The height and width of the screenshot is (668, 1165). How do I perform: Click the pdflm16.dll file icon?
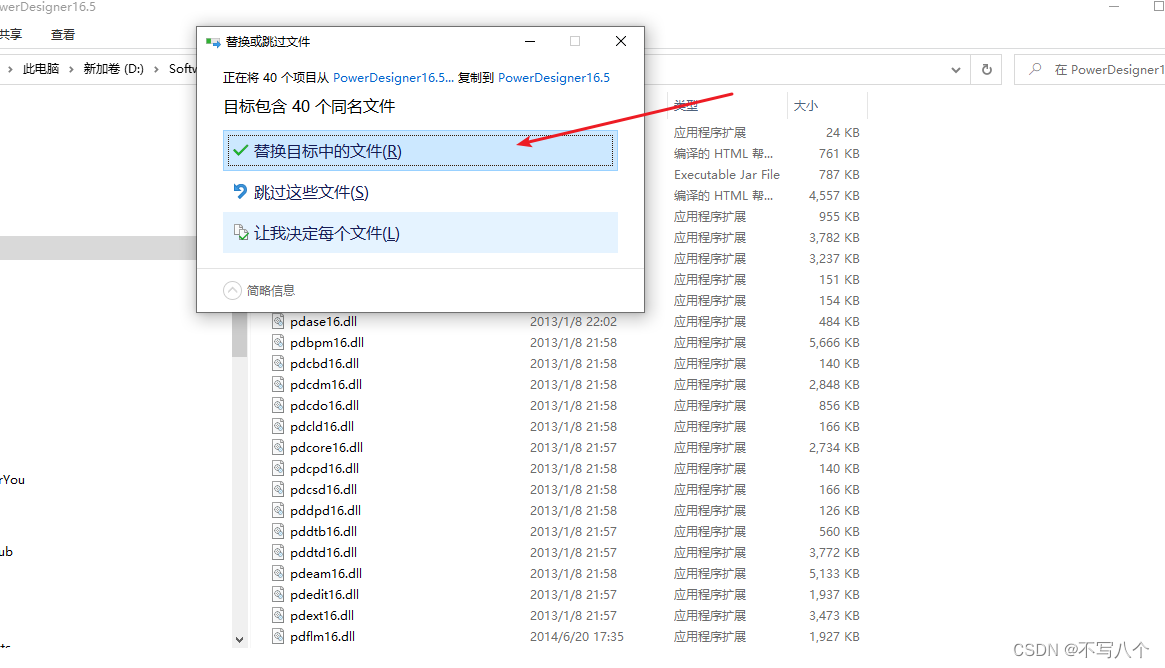(x=278, y=636)
